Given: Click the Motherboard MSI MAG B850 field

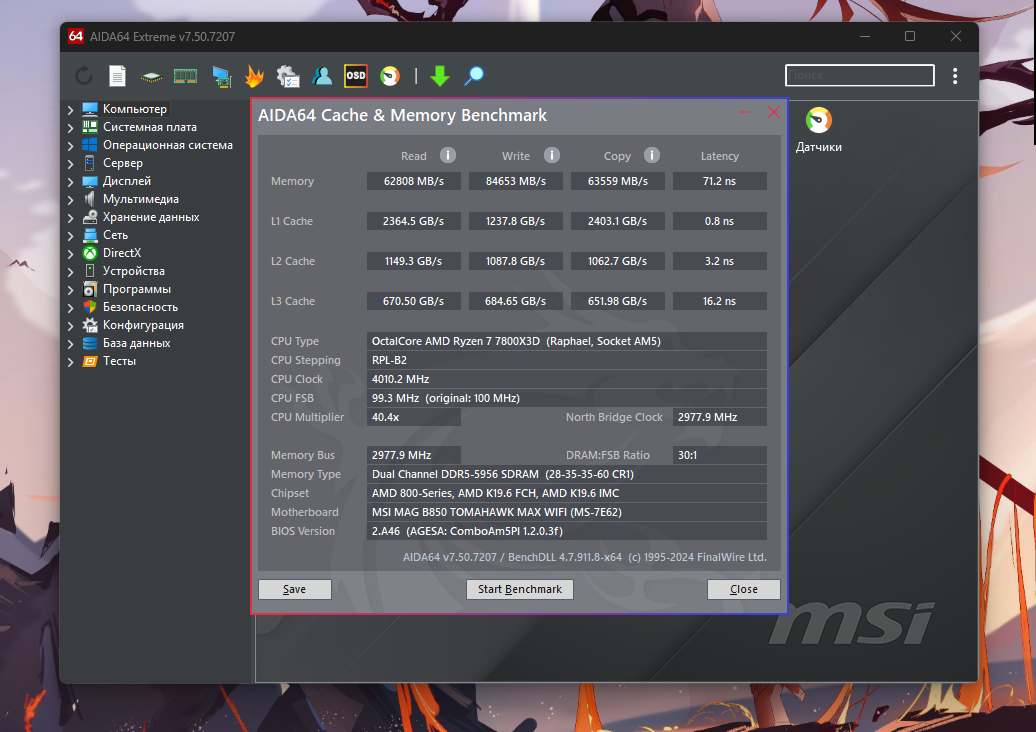Looking at the screenshot, I should (x=567, y=512).
